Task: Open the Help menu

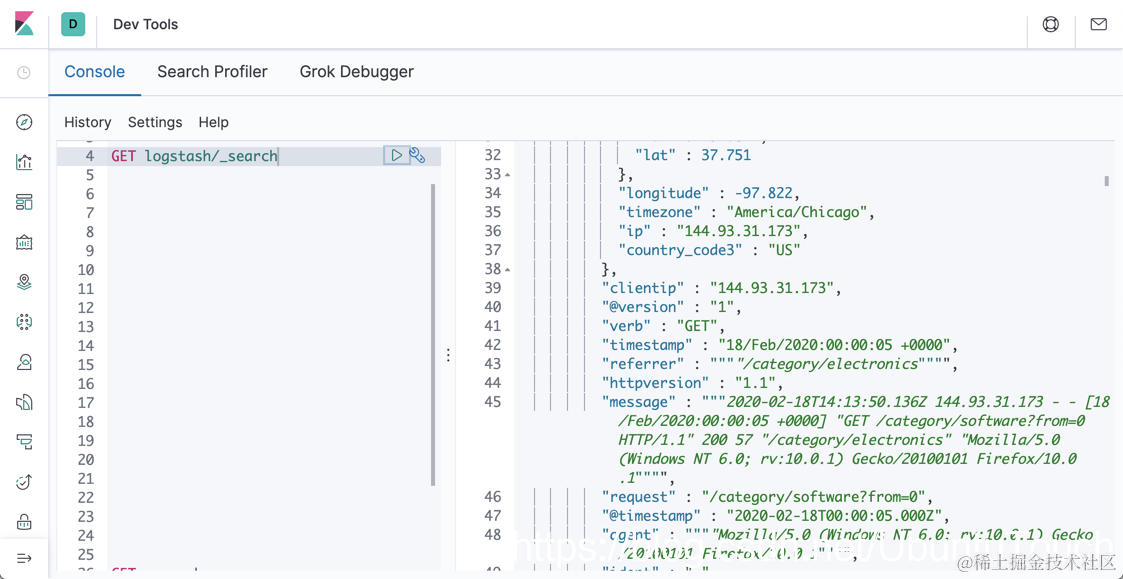Action: click(x=213, y=123)
